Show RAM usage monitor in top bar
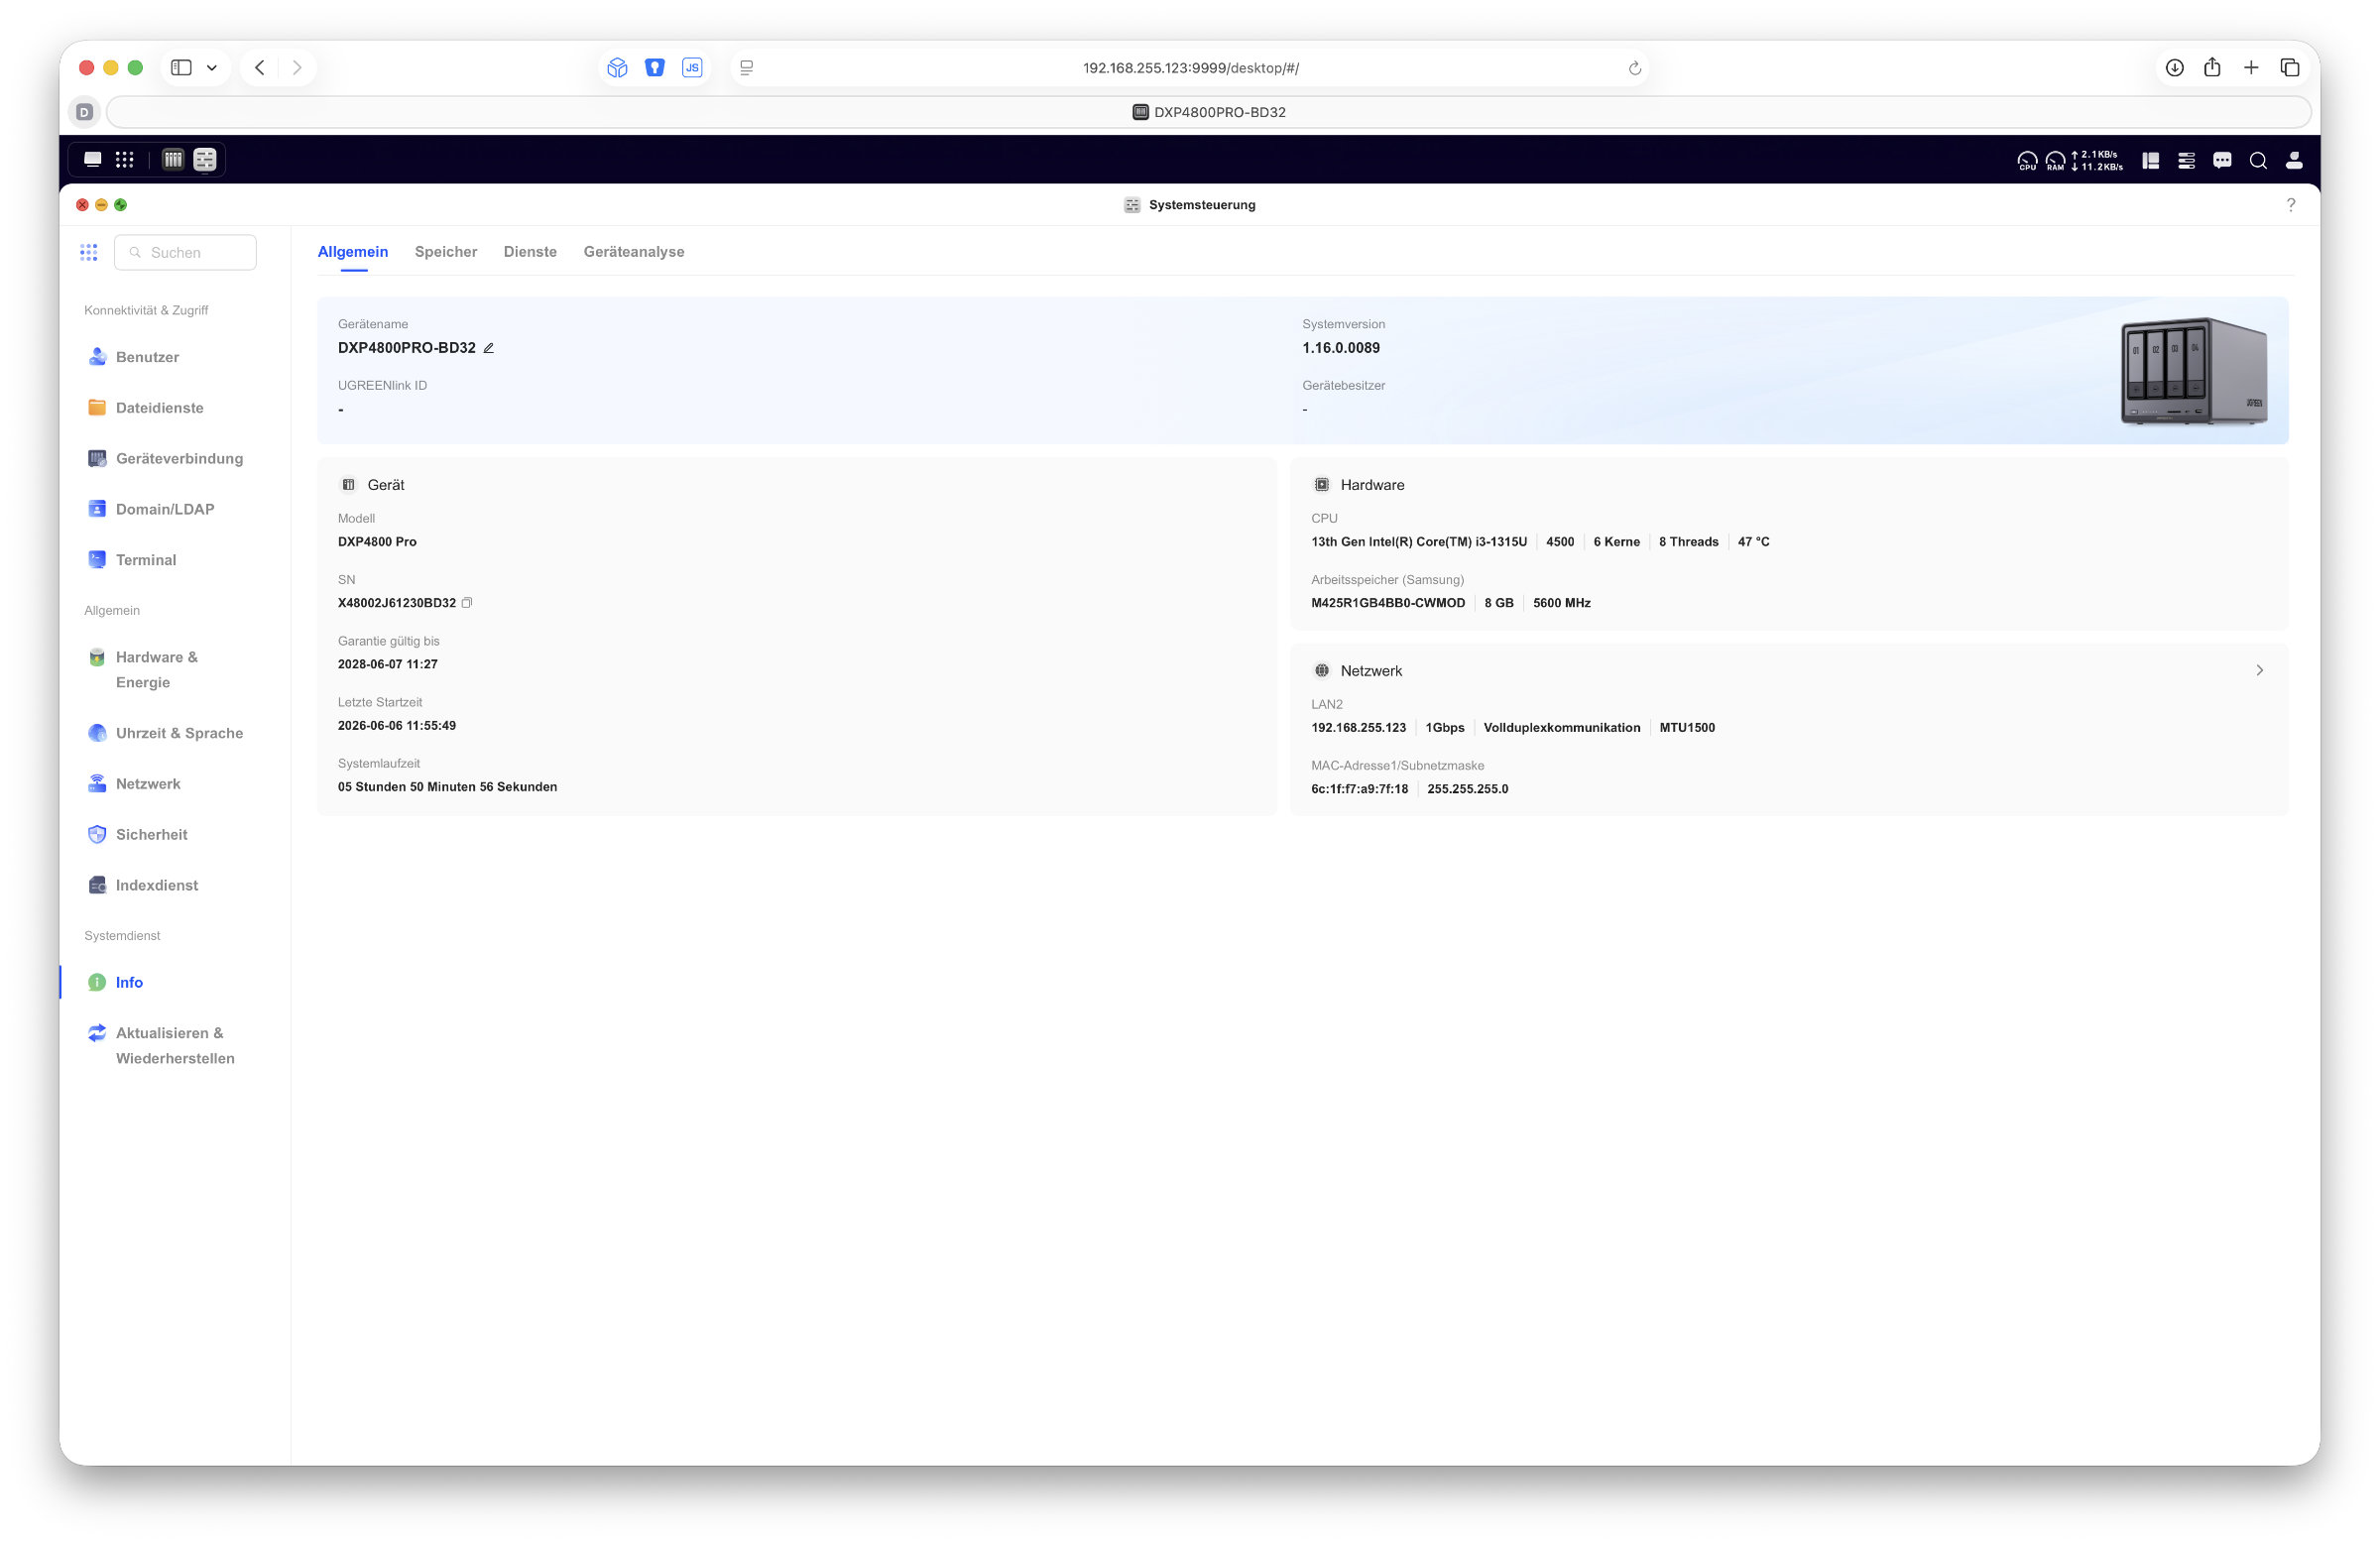The height and width of the screenshot is (1544, 2380). coord(2055,161)
